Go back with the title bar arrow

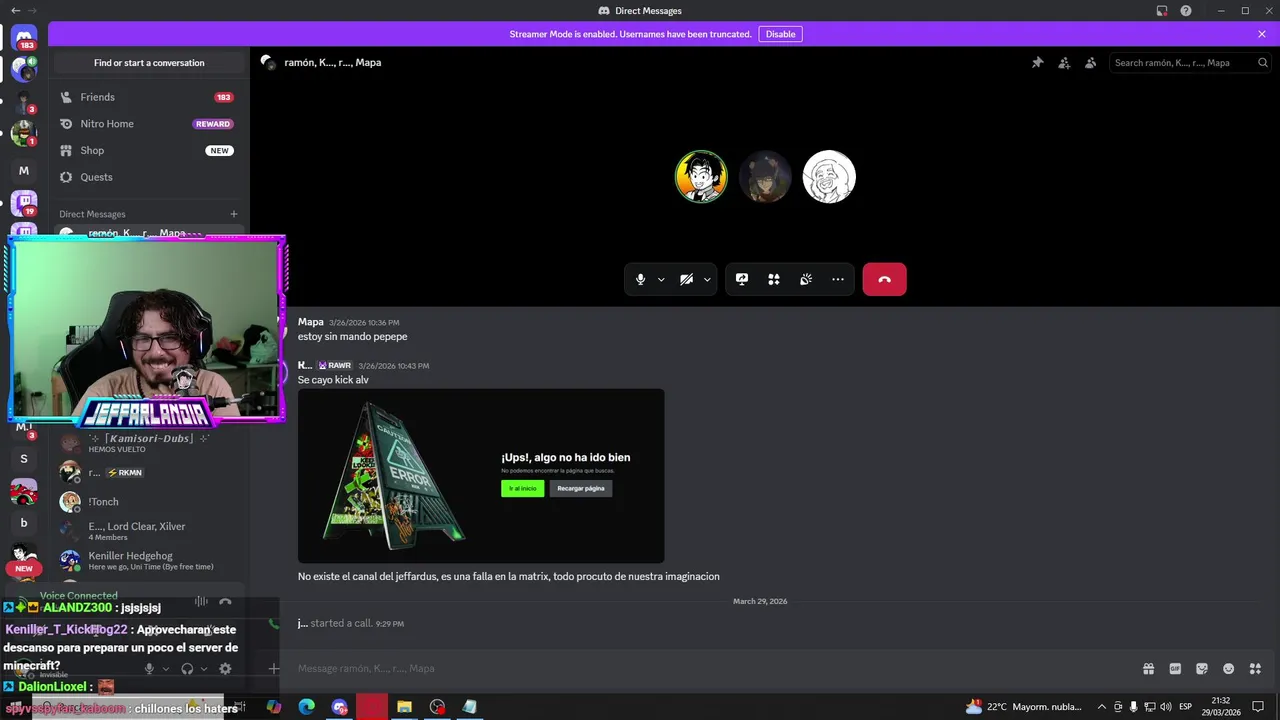[x=15, y=11]
